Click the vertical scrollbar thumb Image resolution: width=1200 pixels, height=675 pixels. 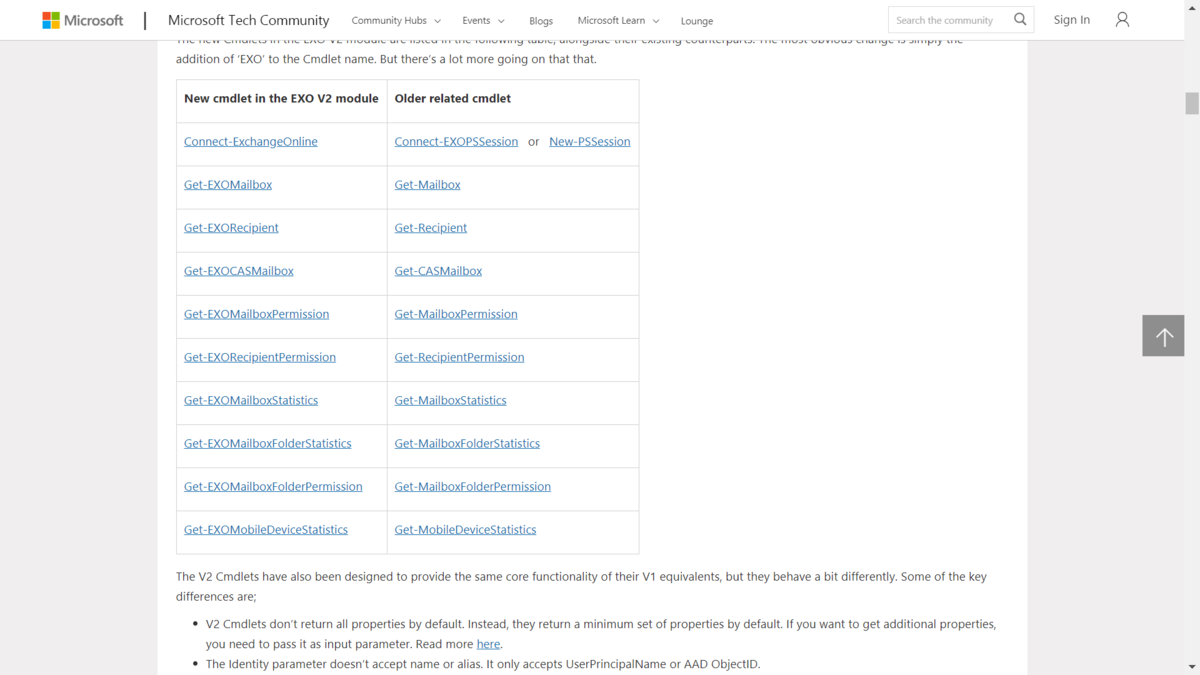tap(1192, 103)
